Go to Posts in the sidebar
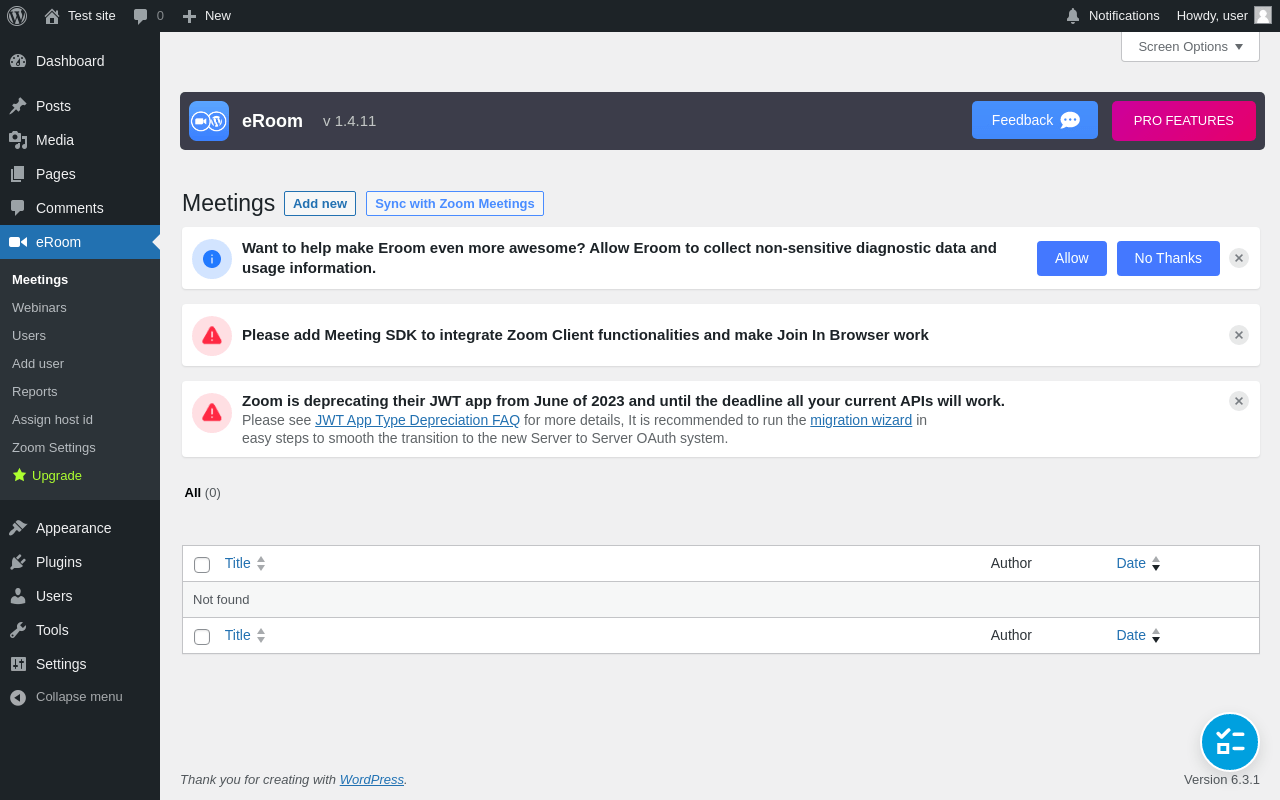1280x800 pixels. tap(80, 106)
